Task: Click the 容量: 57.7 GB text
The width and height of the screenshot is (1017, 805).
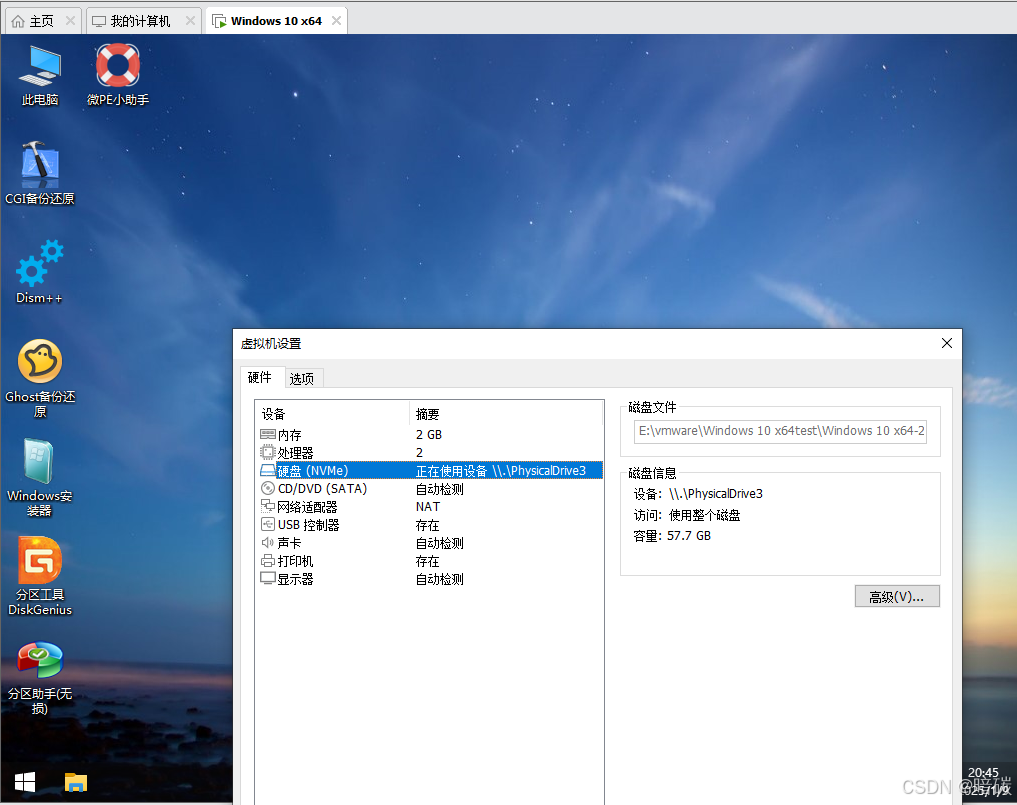Action: pos(672,536)
